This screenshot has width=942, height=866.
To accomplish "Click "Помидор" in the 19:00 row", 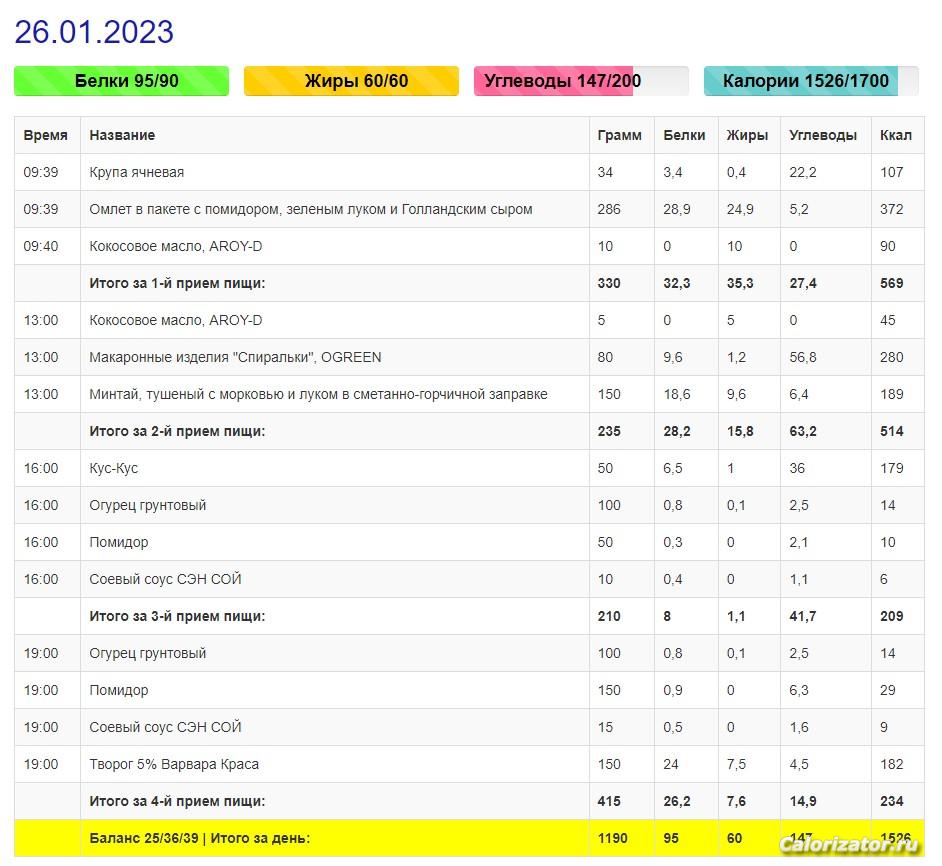I will [119, 691].
